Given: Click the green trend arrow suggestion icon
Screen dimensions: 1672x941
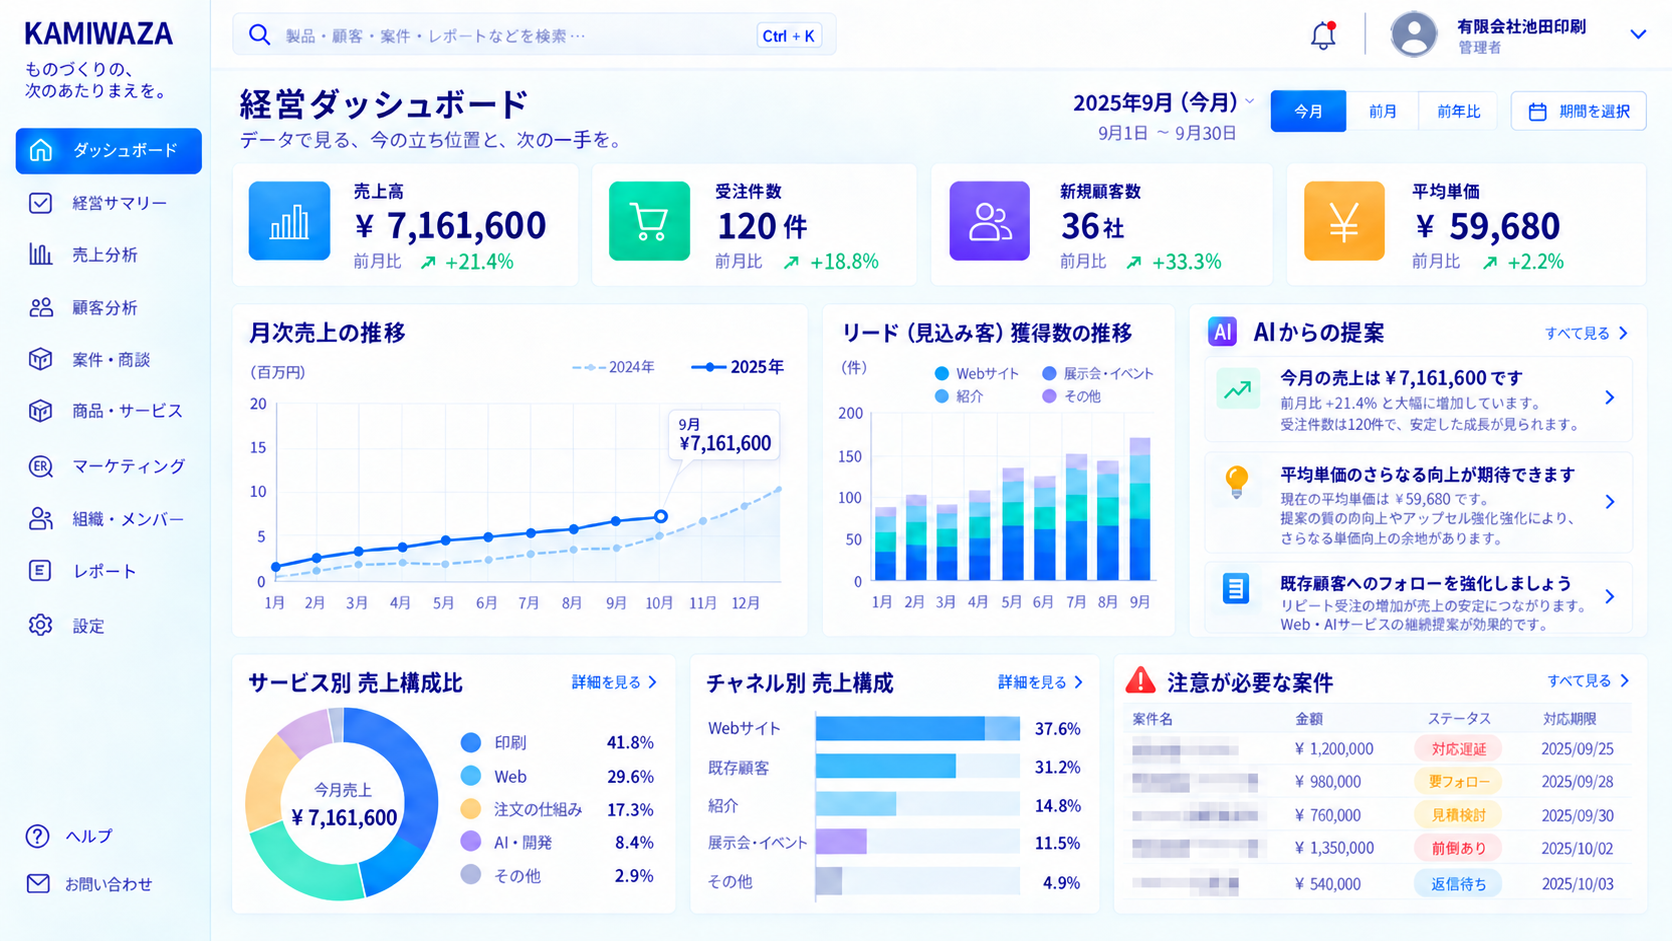Looking at the screenshot, I should click(x=1237, y=389).
